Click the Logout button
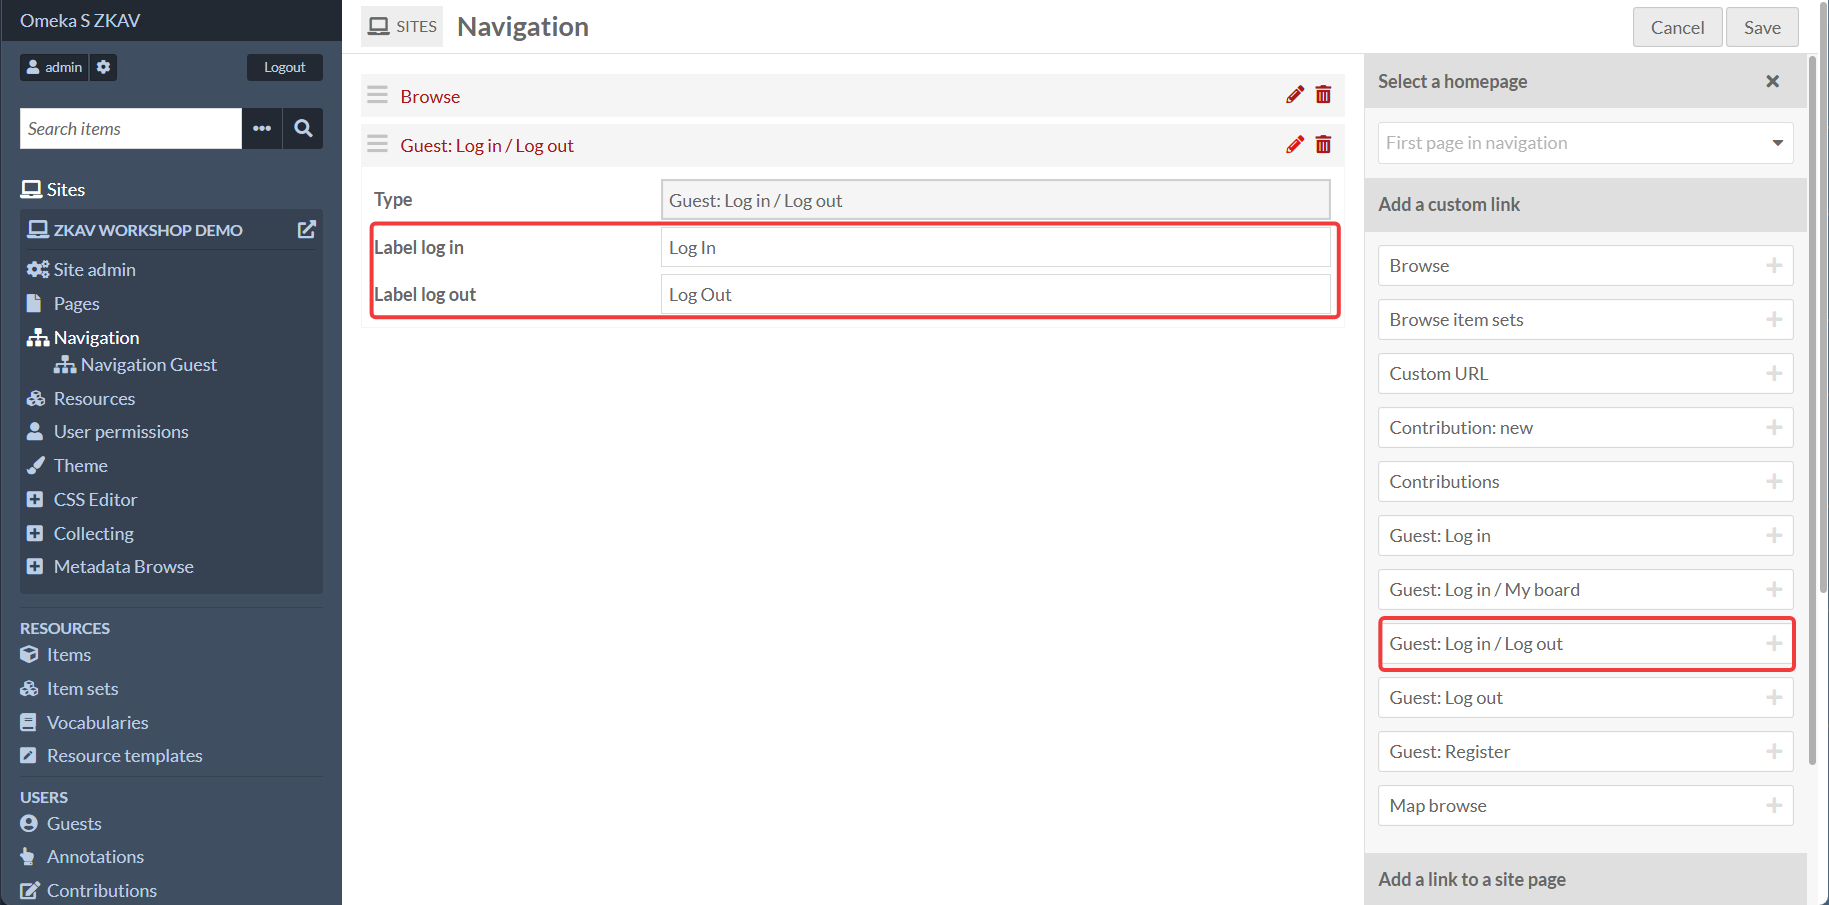The width and height of the screenshot is (1829, 905). (285, 67)
